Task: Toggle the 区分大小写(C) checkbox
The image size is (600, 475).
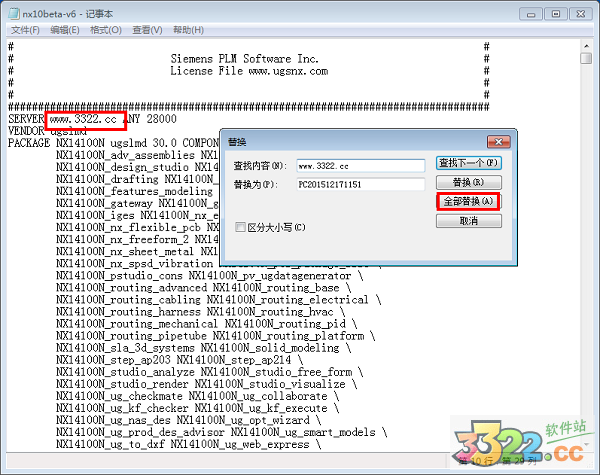Action: coord(240,227)
